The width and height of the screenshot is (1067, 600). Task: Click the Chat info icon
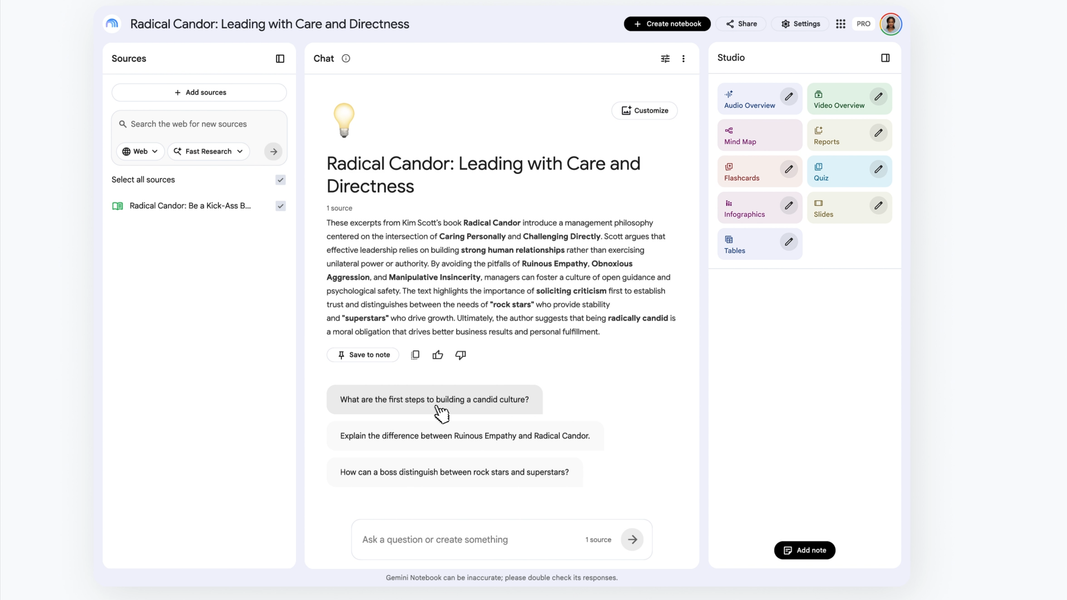click(346, 59)
